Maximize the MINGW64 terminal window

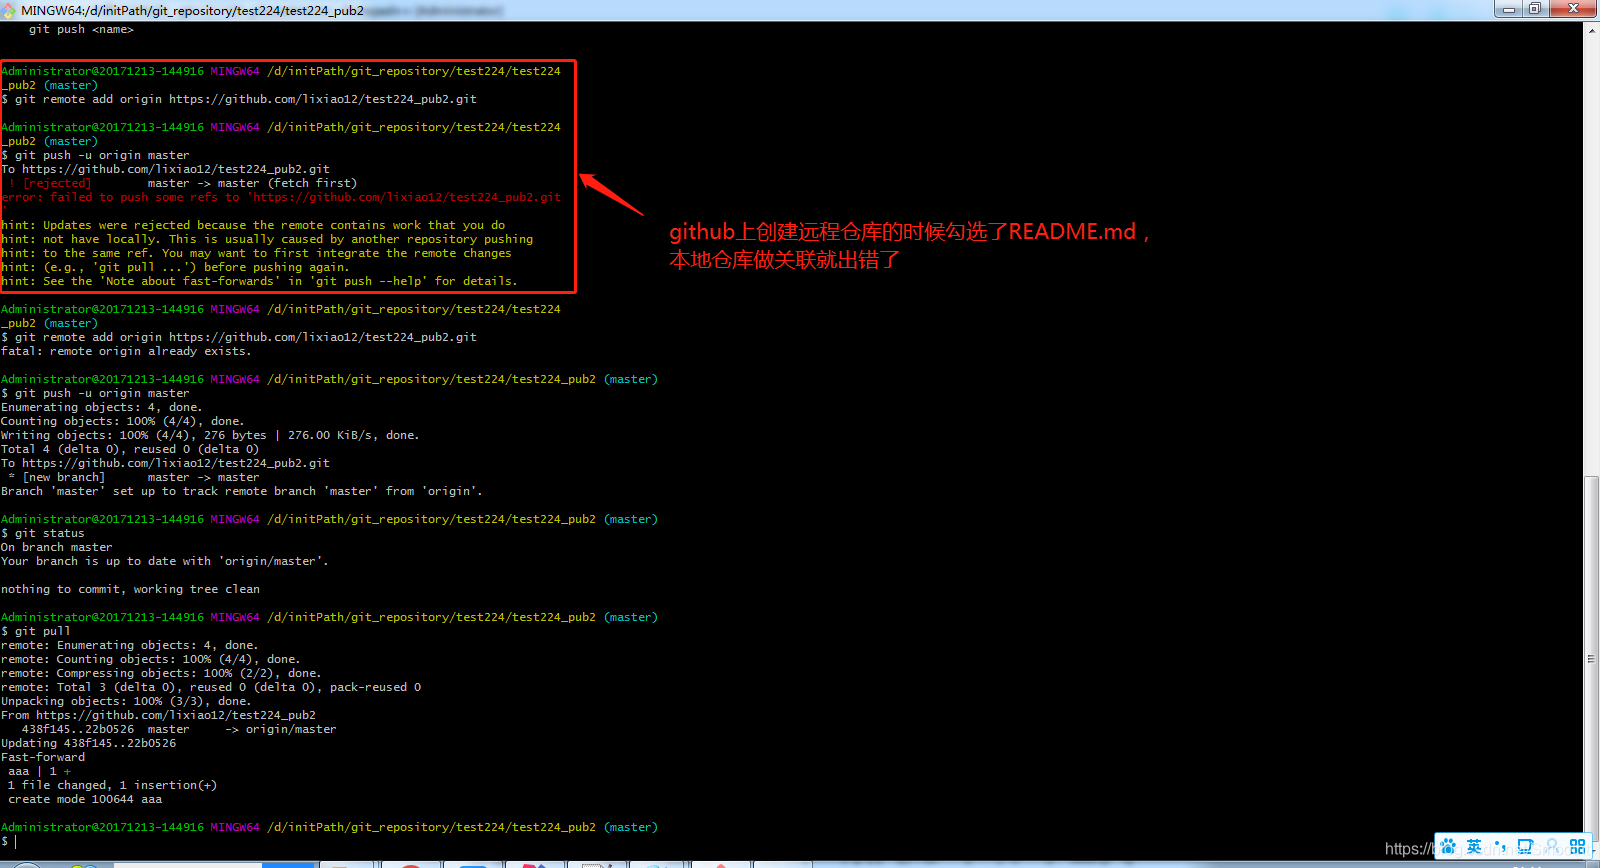pos(1535,9)
